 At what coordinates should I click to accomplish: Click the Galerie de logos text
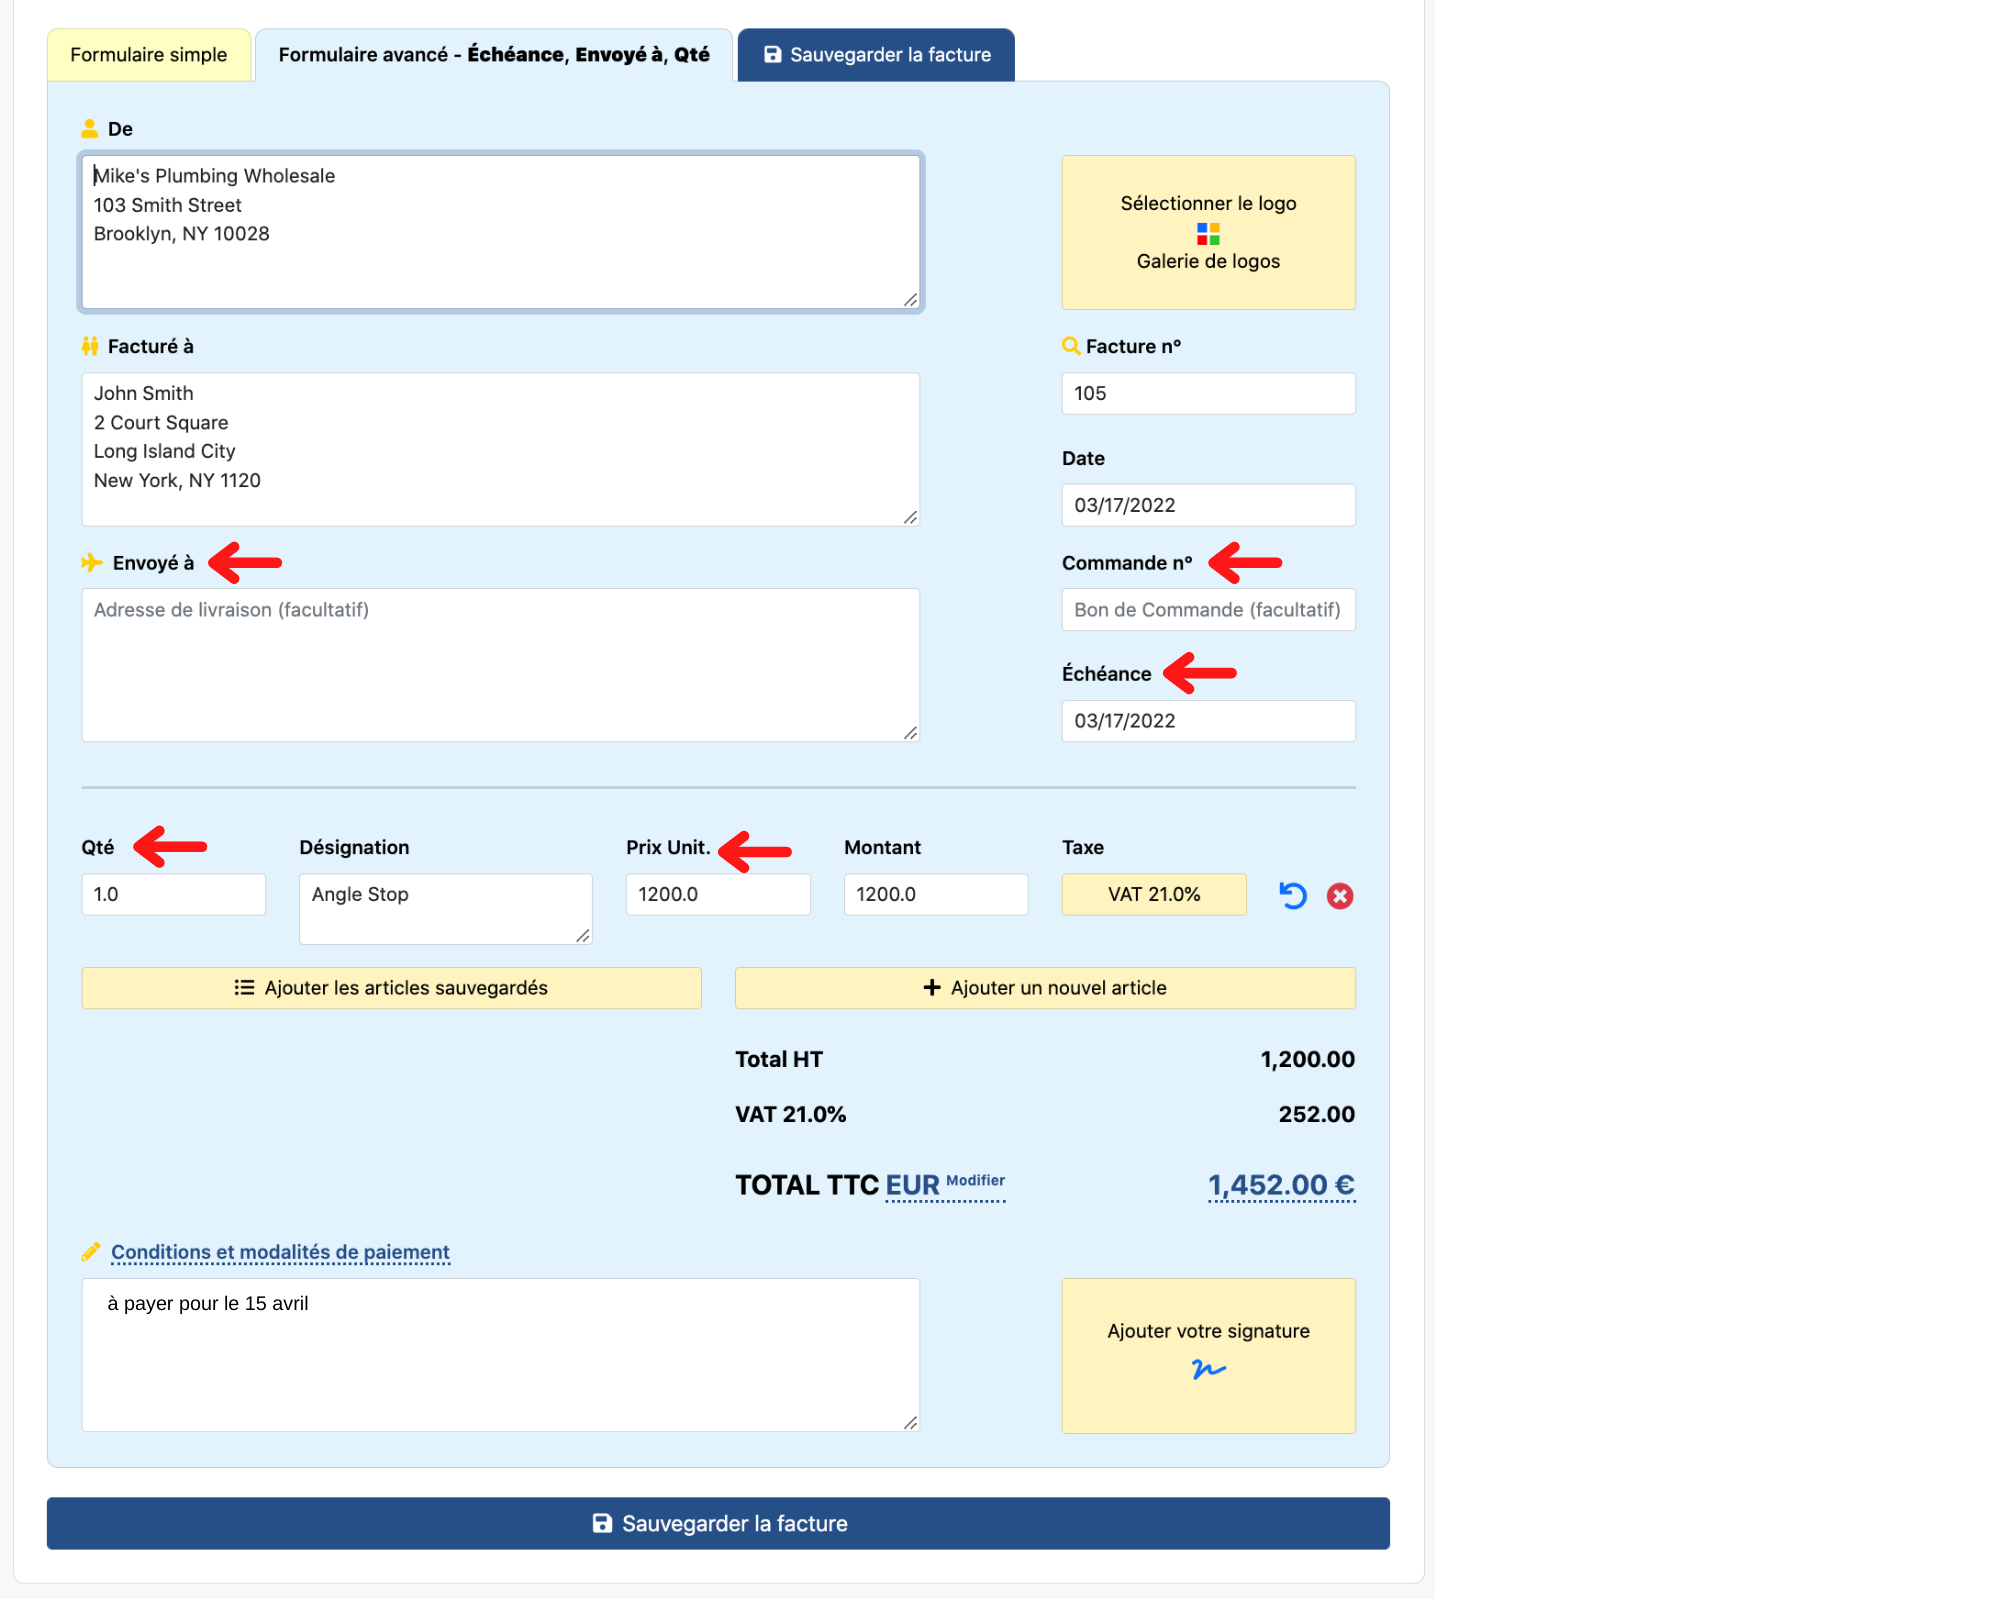(1208, 261)
